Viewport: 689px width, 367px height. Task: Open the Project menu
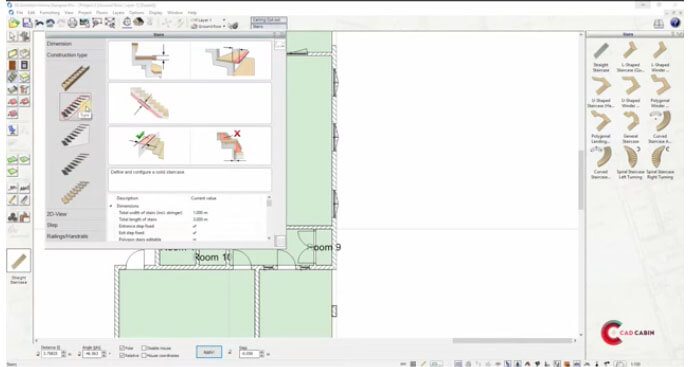point(85,13)
